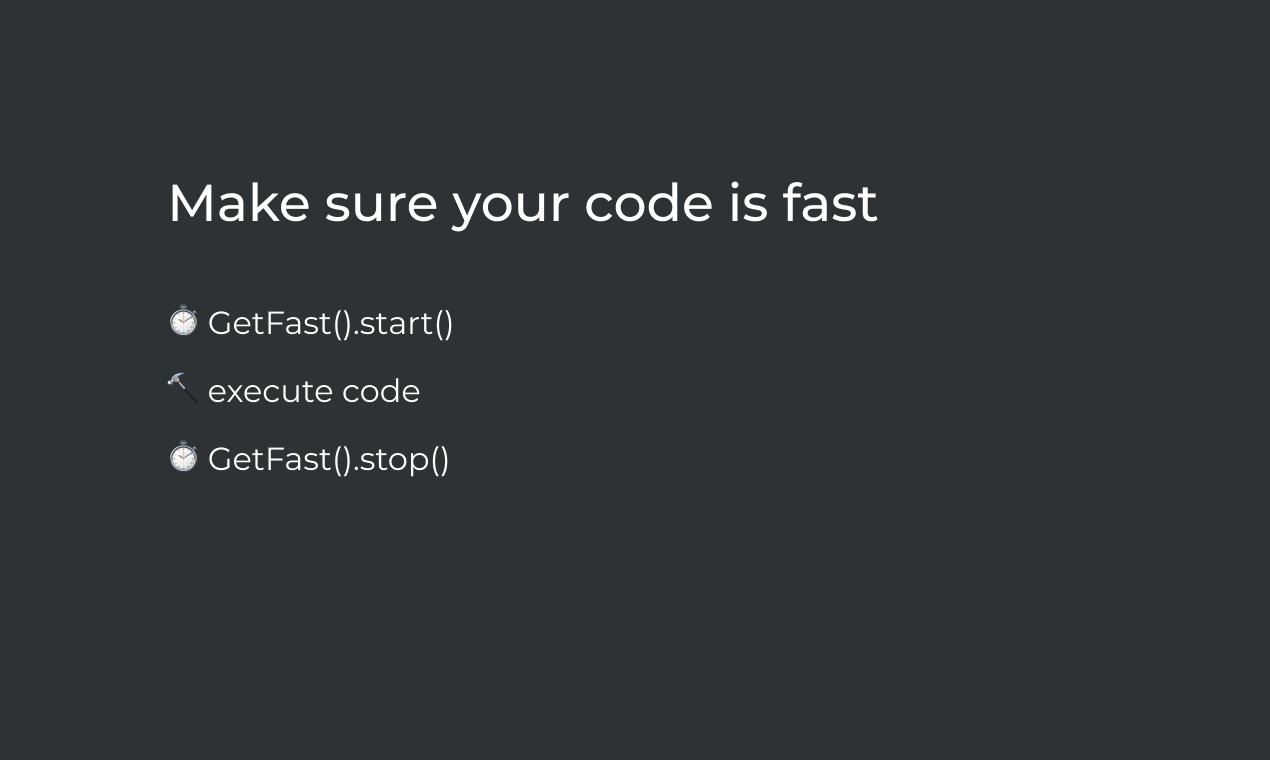Click the empty parentheses after start
The height and width of the screenshot is (760, 1270).
click(x=445, y=323)
